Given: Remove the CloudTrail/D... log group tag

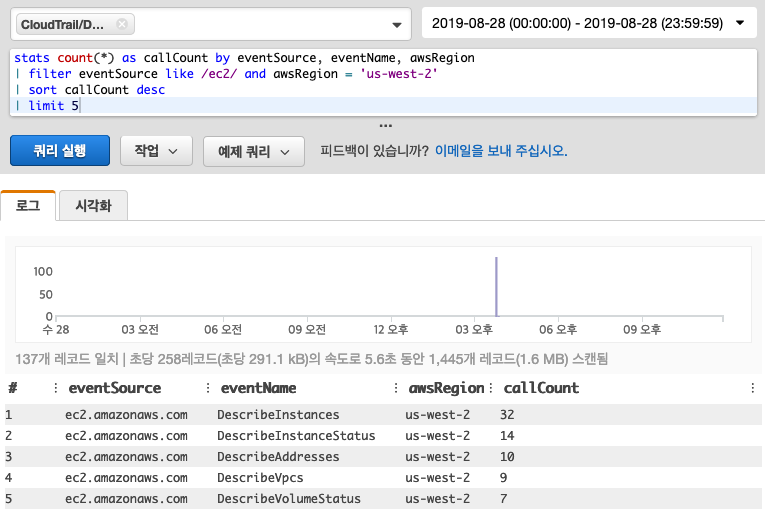Looking at the screenshot, I should (x=122, y=24).
